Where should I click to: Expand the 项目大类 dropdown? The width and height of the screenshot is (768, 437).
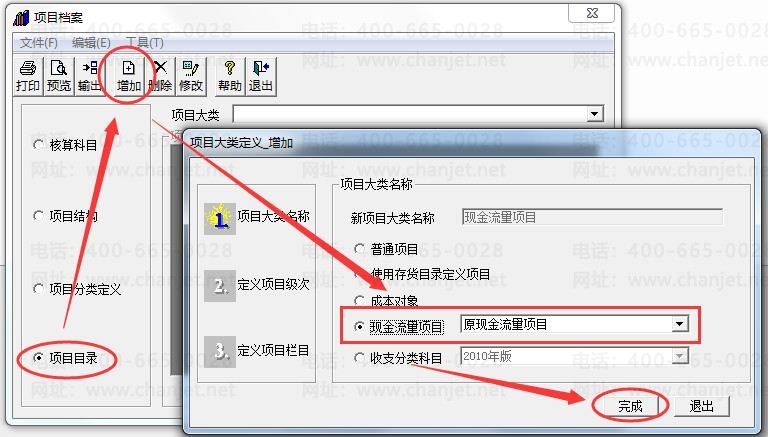click(594, 115)
